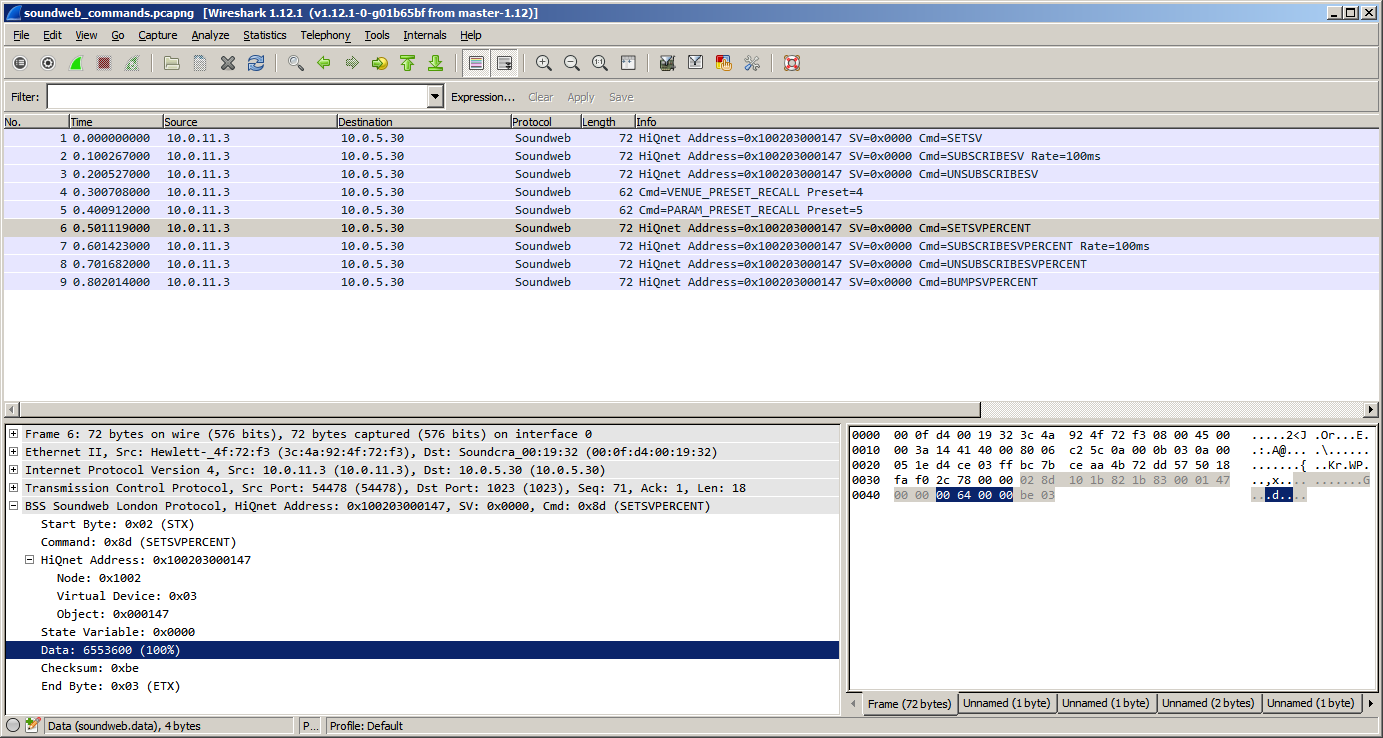The height and width of the screenshot is (738, 1383).
Task: Click packet list horizontal scrollbar right arrow
Action: [x=1371, y=409]
